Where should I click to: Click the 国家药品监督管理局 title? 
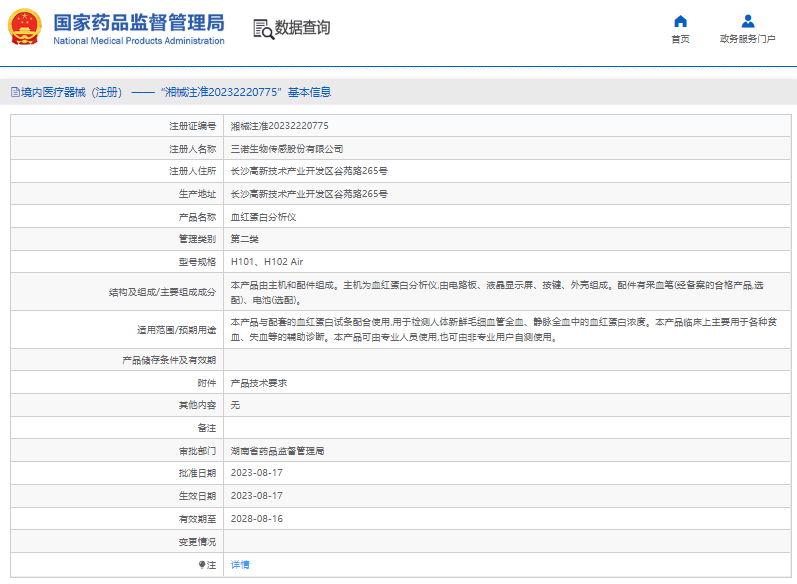pyautogui.click(x=139, y=23)
